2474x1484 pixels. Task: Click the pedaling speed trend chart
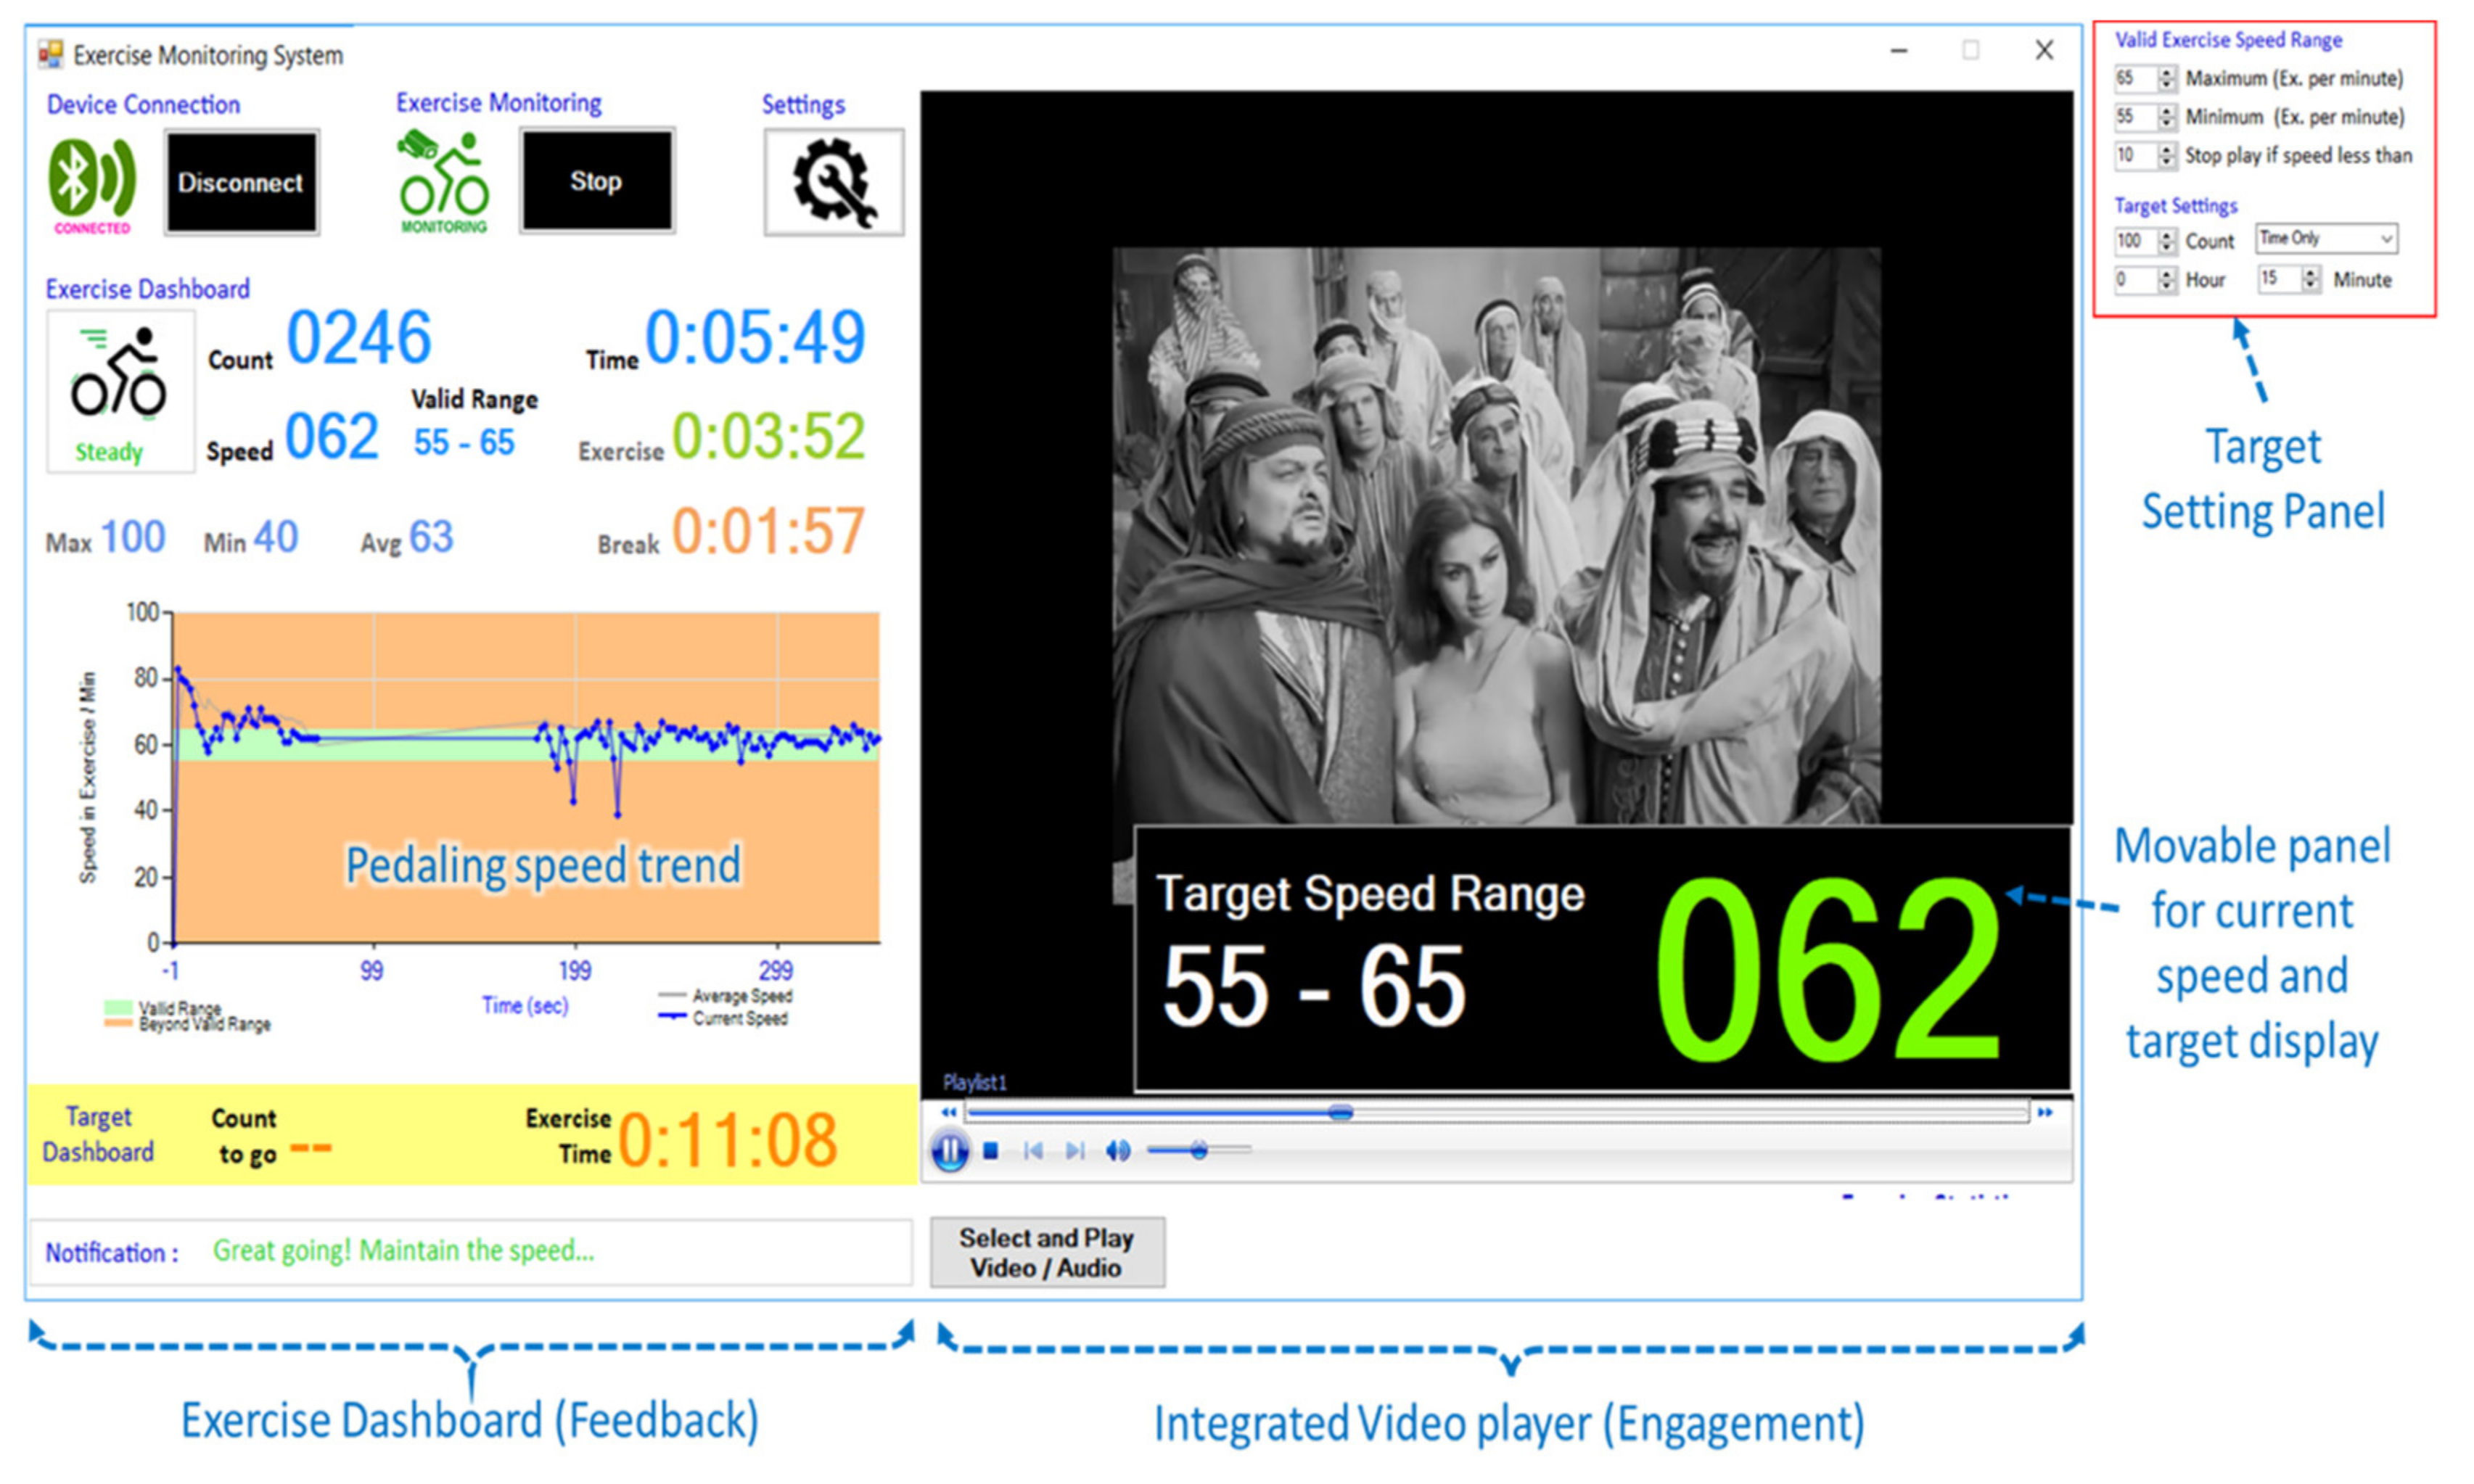[526, 778]
